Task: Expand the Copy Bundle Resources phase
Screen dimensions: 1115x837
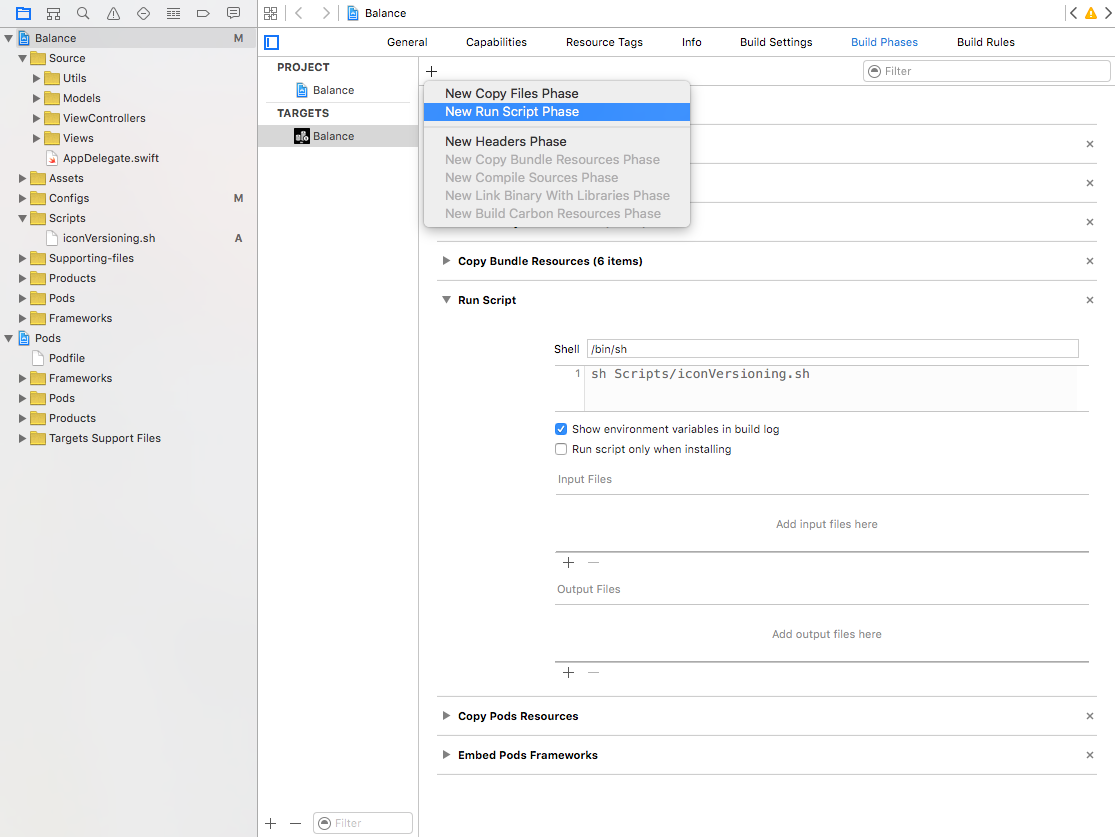Action: click(446, 261)
